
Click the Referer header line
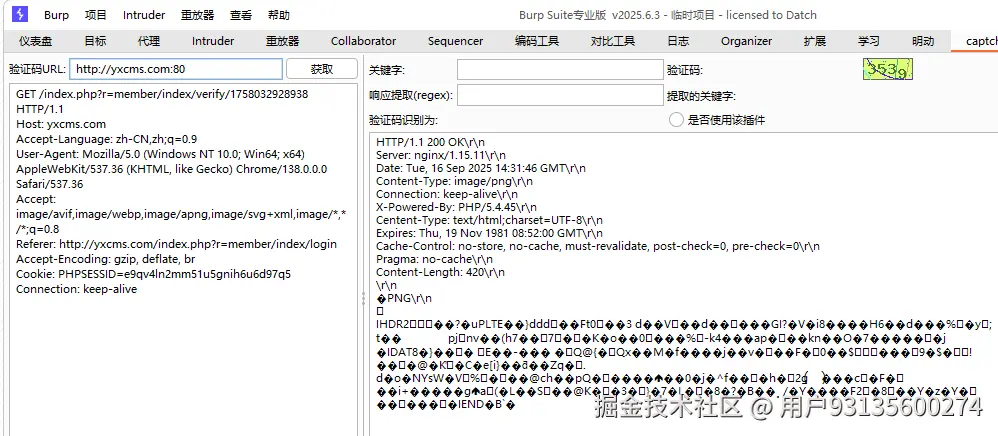click(176, 244)
